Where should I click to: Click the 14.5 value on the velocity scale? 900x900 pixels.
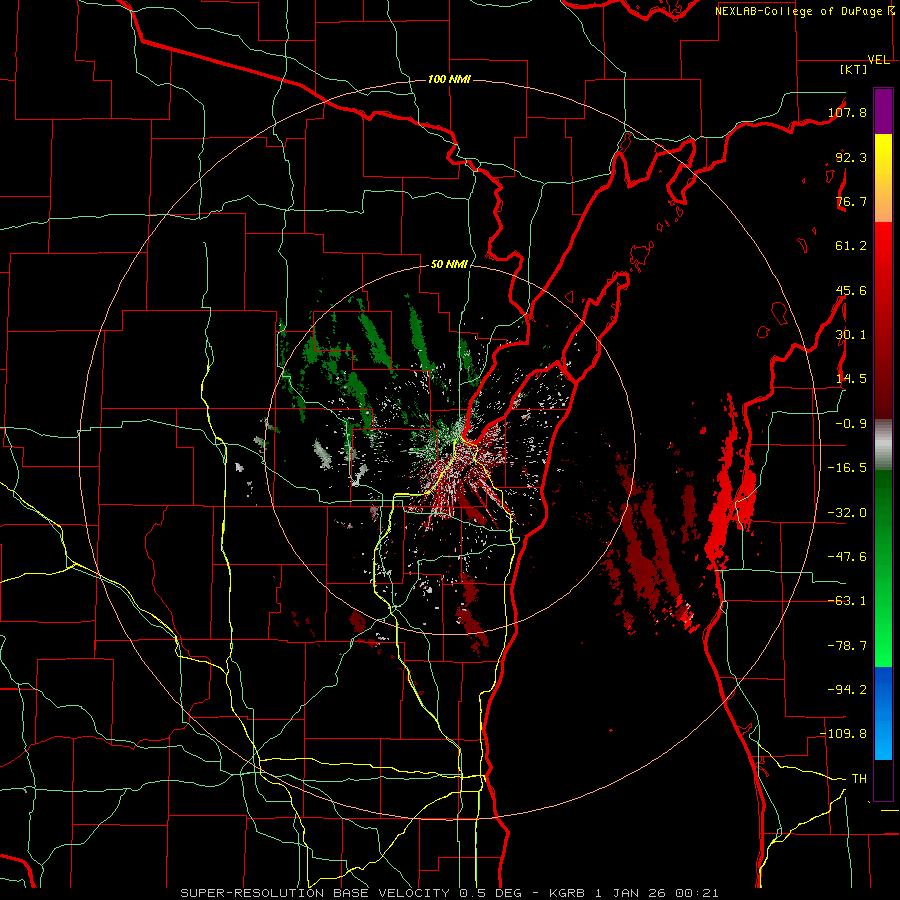coord(851,379)
